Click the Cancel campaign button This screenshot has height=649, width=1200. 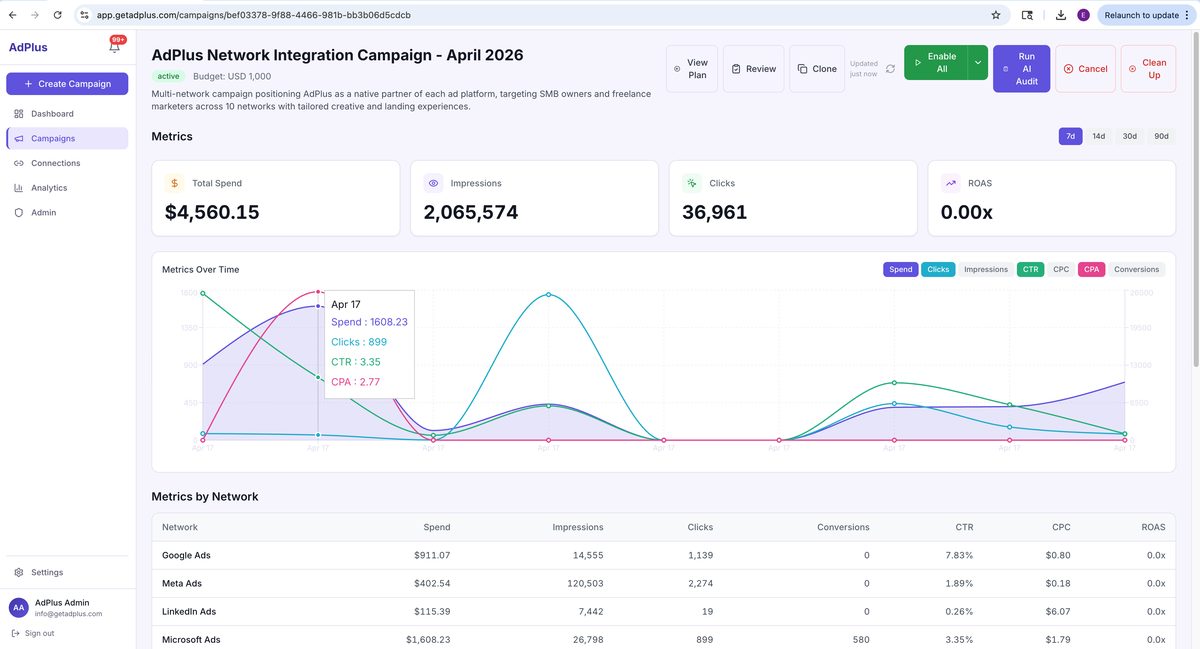tap(1085, 69)
